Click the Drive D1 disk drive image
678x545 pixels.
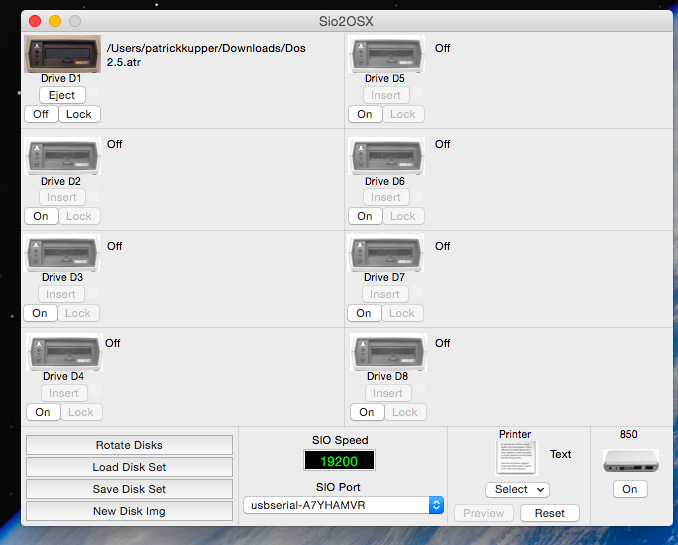point(63,54)
